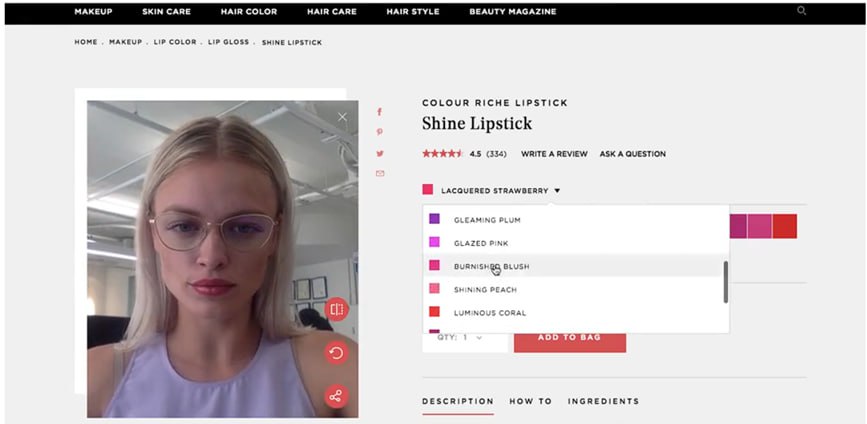Pin product with Pinterest icon
Image resolution: width=867 pixels, height=424 pixels.
(379, 132)
